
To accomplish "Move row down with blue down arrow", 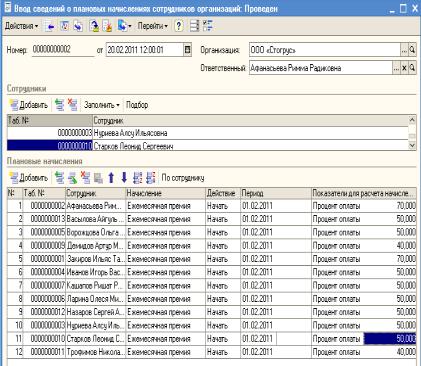I will tap(124, 178).
